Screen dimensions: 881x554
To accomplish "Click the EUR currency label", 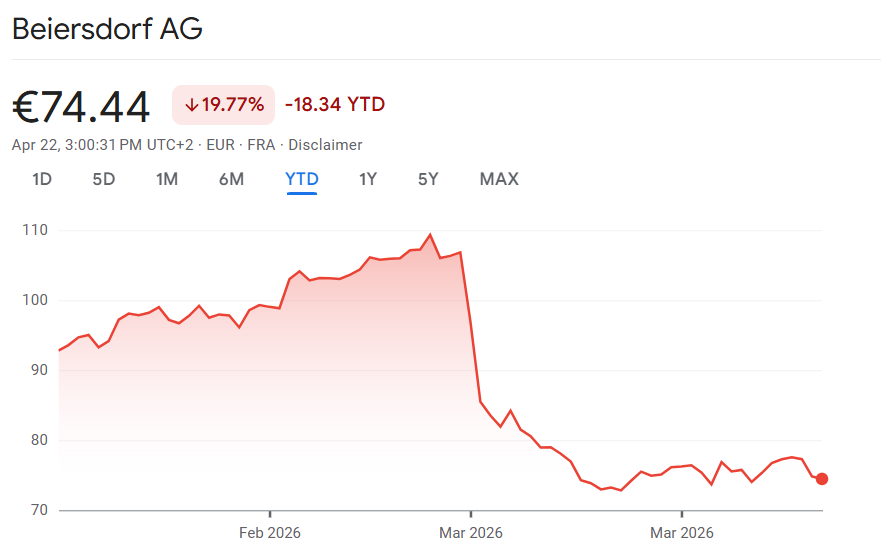I will click(220, 145).
